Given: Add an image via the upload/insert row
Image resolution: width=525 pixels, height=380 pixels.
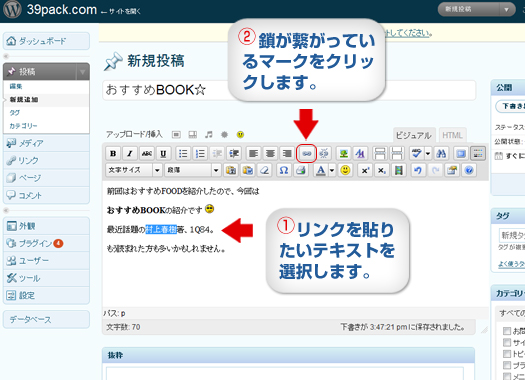Looking at the screenshot, I should point(176,135).
